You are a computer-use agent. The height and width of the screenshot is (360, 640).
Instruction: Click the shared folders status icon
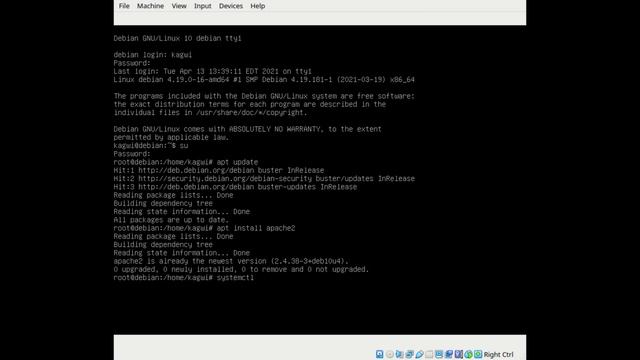coord(429,354)
